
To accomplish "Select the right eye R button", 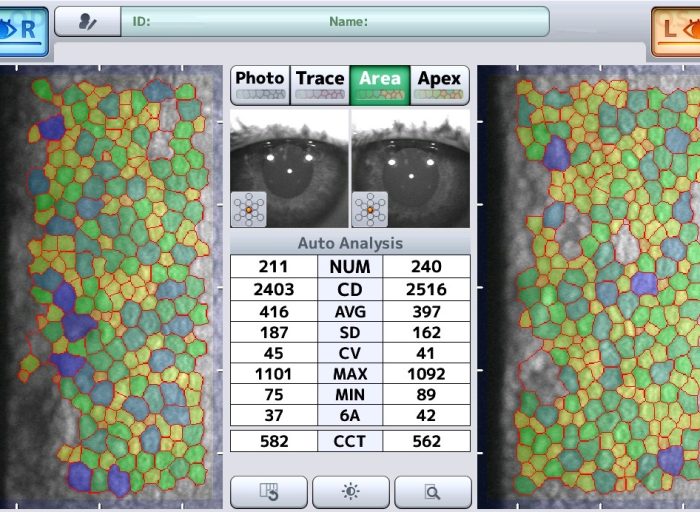I will [x=22, y=29].
